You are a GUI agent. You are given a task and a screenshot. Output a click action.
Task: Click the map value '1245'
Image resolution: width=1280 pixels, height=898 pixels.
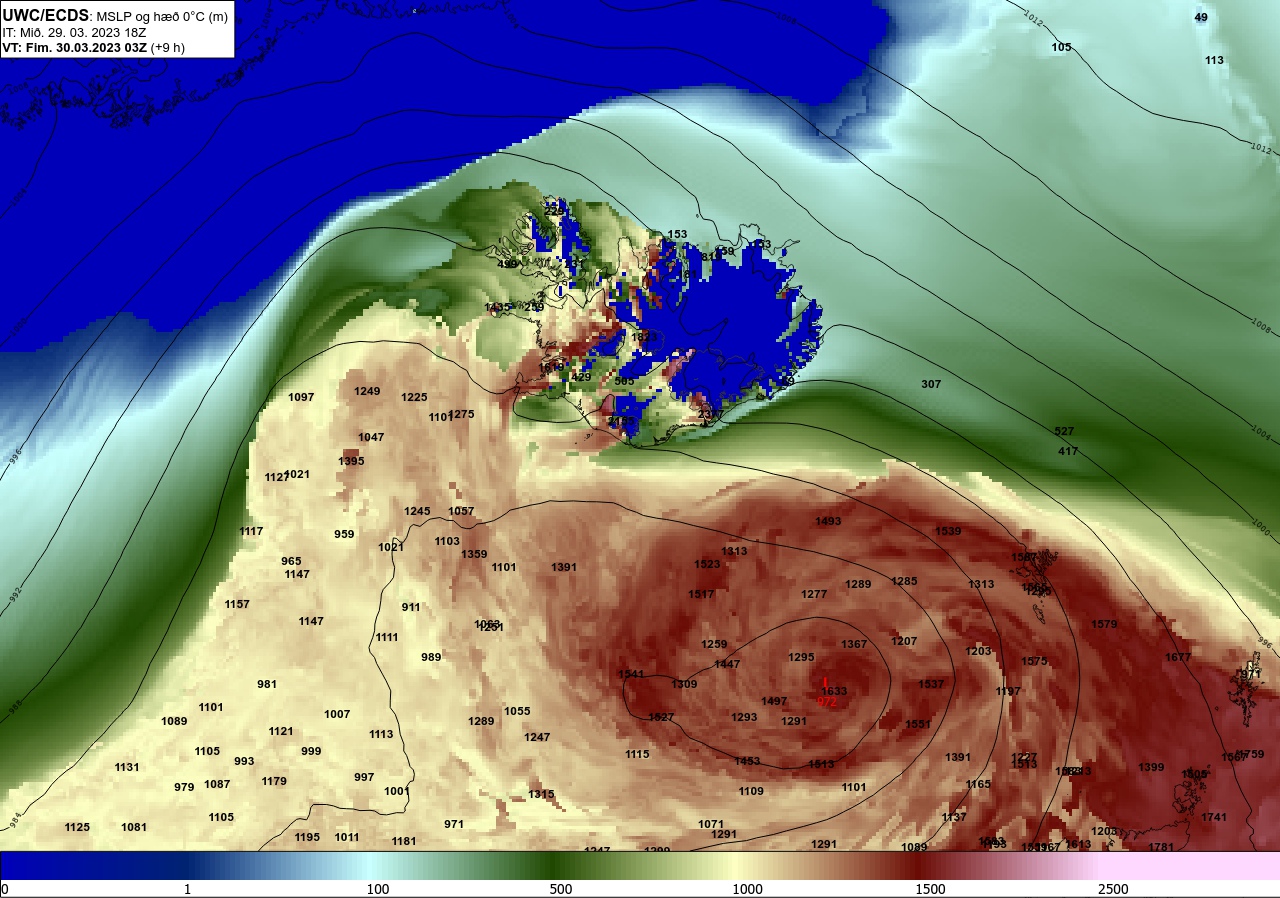tap(417, 511)
